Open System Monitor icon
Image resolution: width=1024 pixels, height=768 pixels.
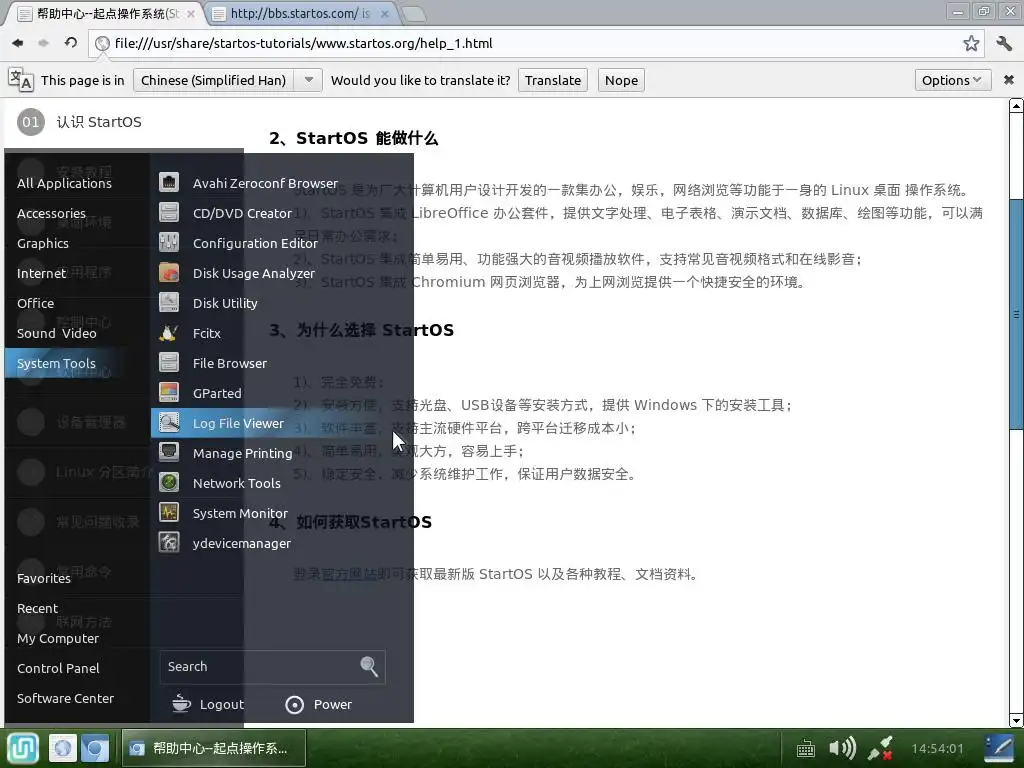click(168, 513)
